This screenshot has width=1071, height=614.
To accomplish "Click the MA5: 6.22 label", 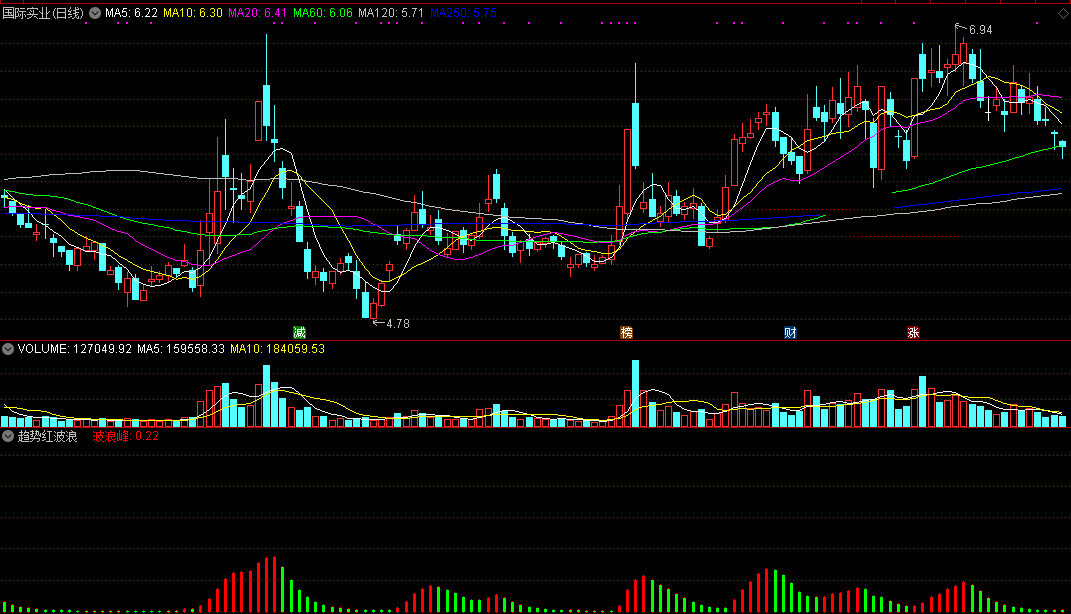I will (x=131, y=13).
